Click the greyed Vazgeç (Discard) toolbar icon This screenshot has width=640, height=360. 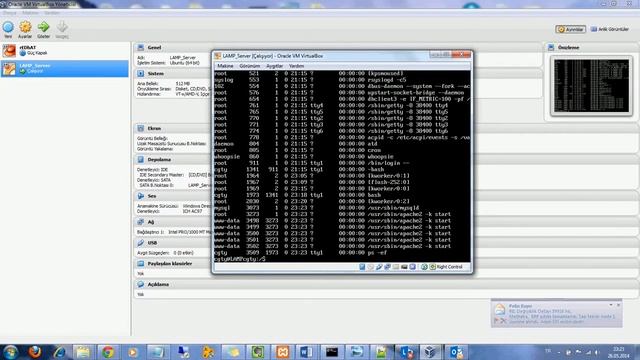(x=62, y=27)
